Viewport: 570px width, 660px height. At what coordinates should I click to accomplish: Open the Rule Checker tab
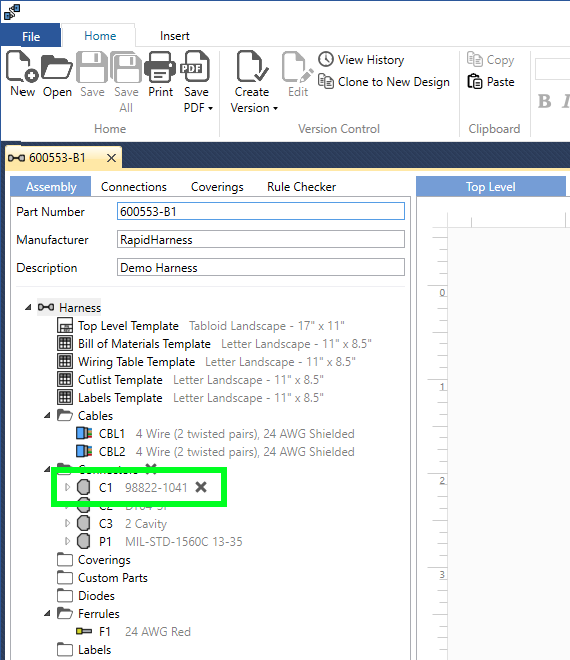tap(301, 186)
